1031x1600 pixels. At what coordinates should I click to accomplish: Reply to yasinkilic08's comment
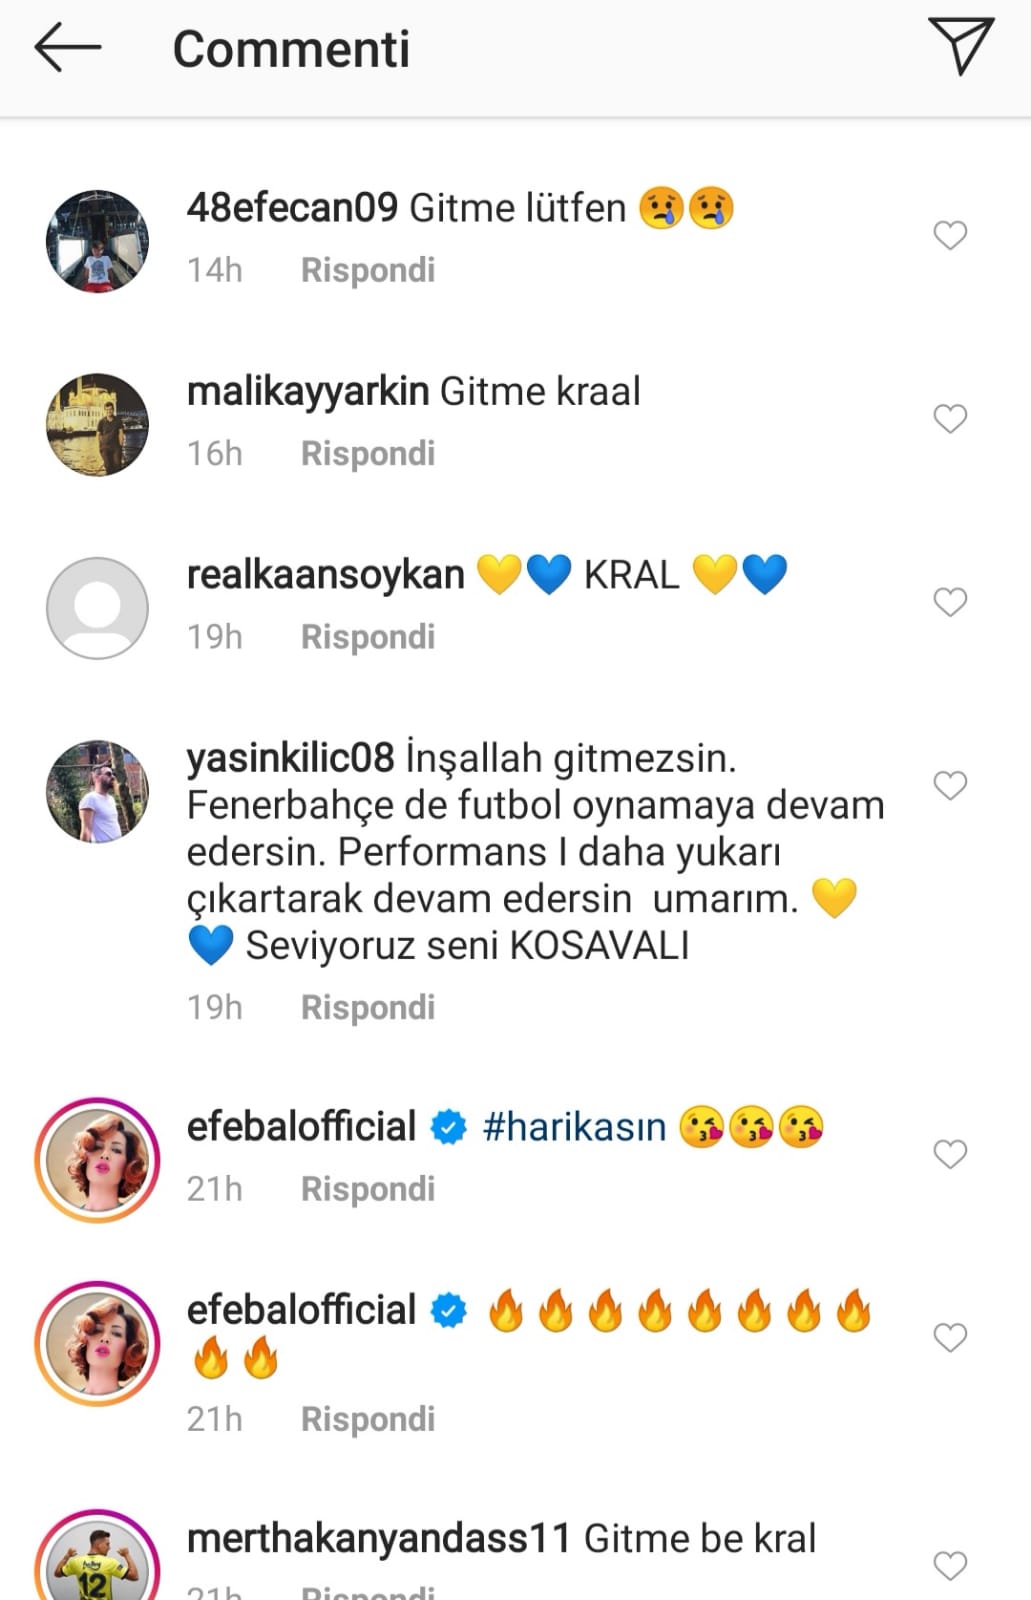tap(368, 1007)
